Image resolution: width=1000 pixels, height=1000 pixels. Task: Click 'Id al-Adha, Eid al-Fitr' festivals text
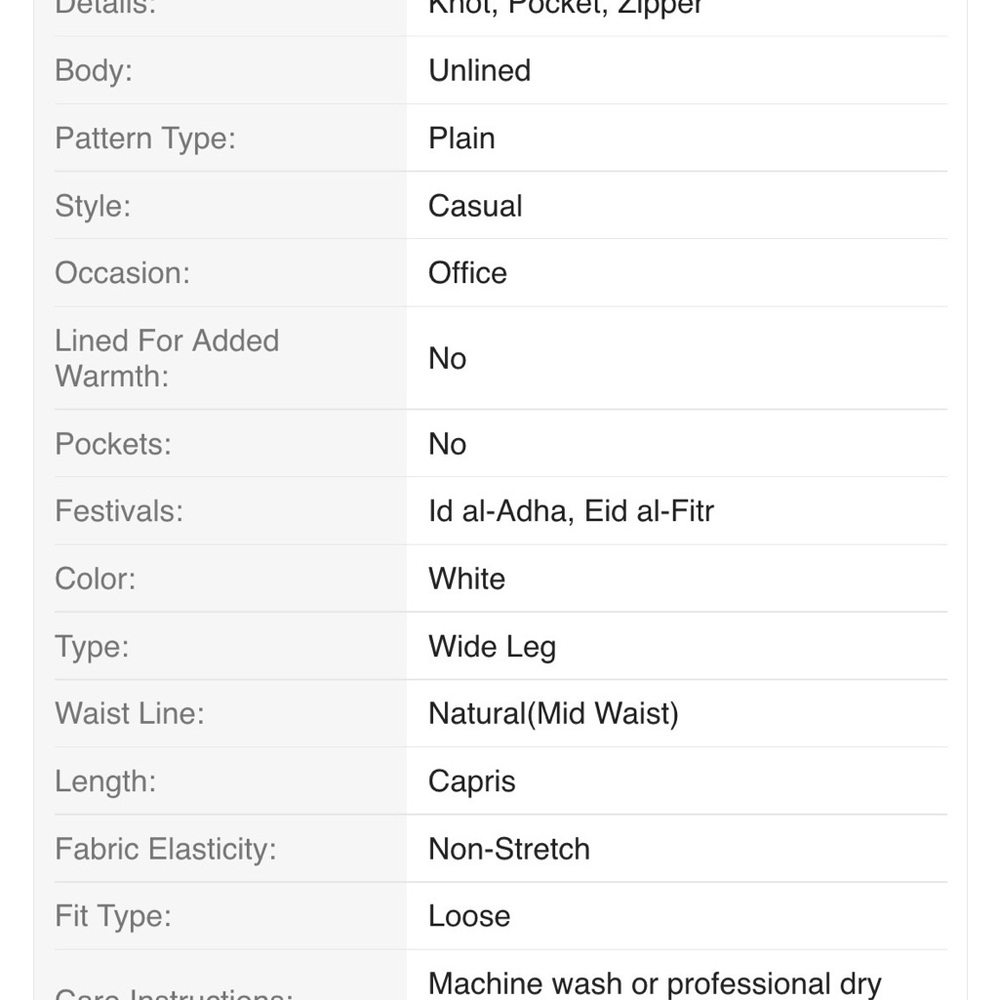coord(571,511)
